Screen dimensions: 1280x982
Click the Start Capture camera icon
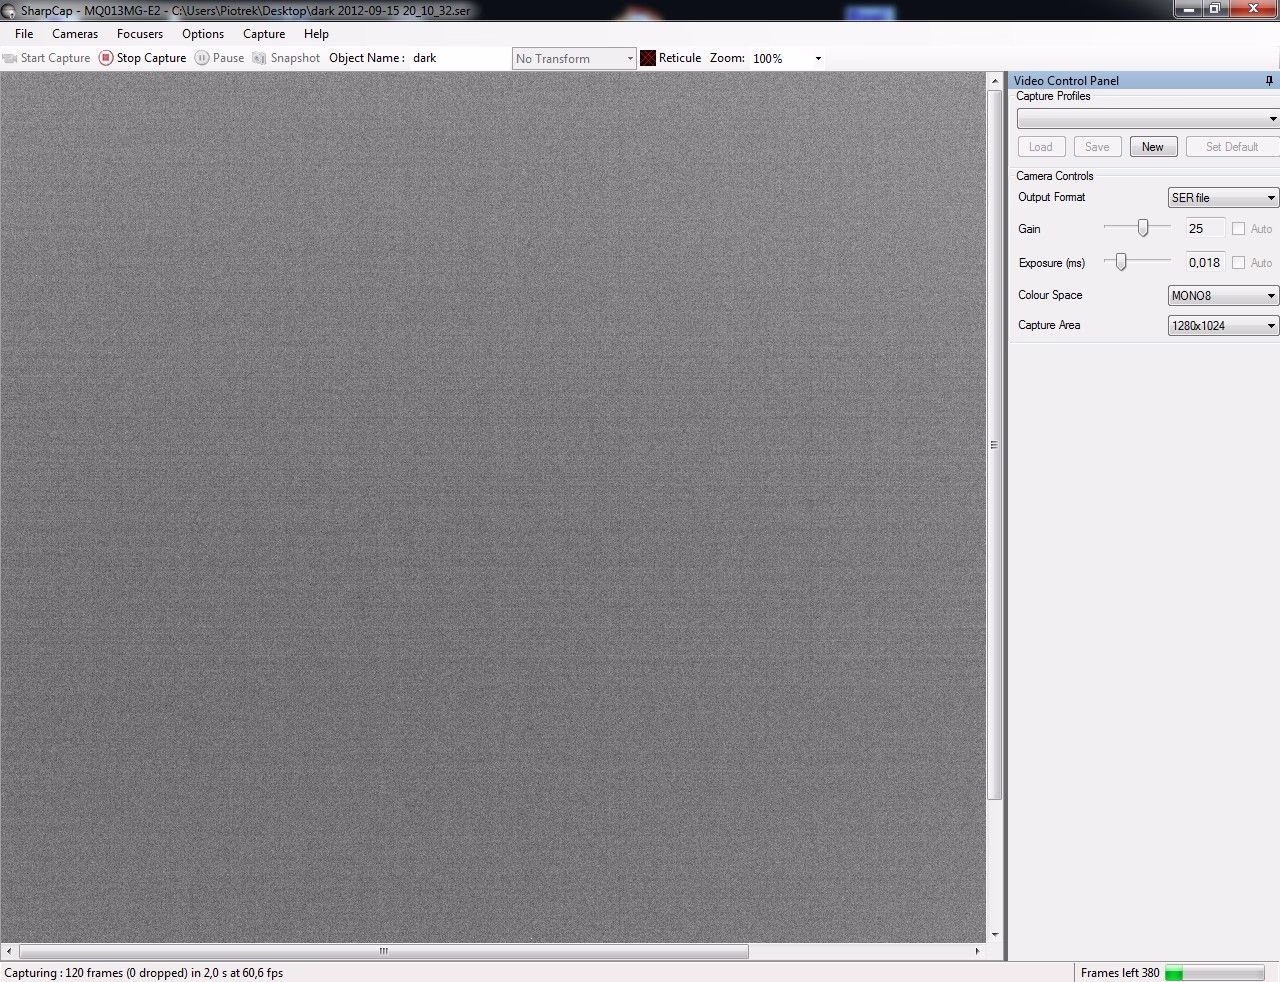(x=11, y=58)
